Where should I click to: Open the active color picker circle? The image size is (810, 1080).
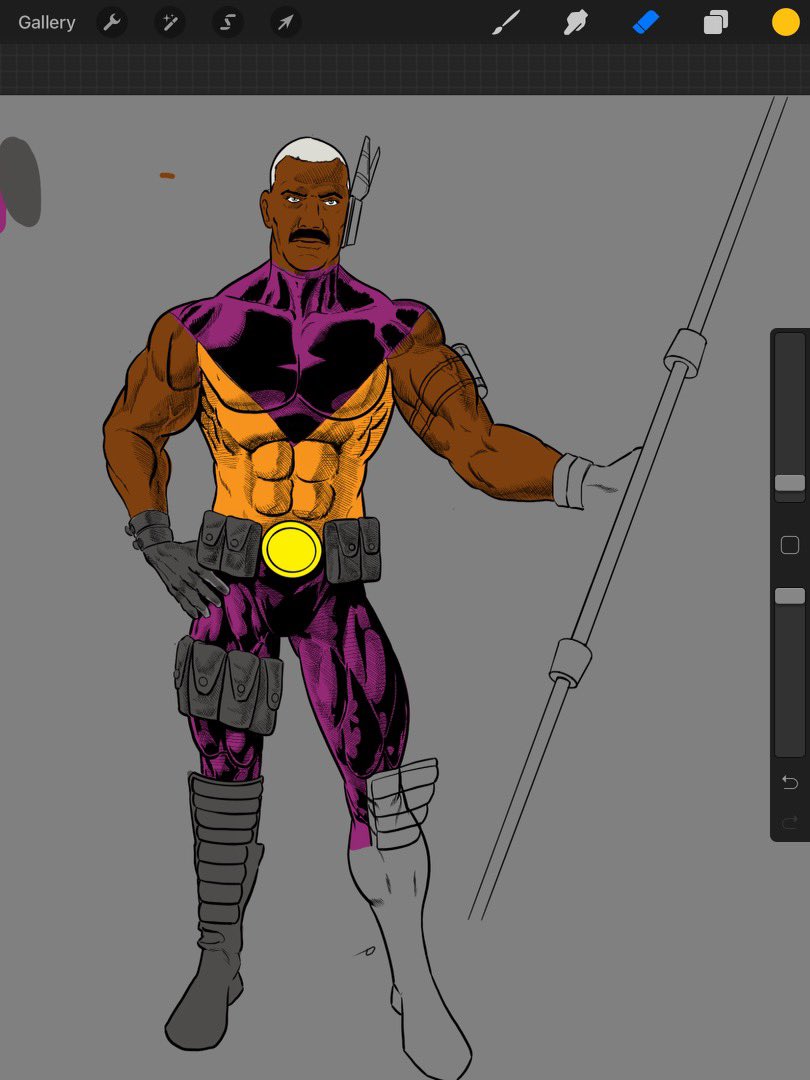[785, 22]
